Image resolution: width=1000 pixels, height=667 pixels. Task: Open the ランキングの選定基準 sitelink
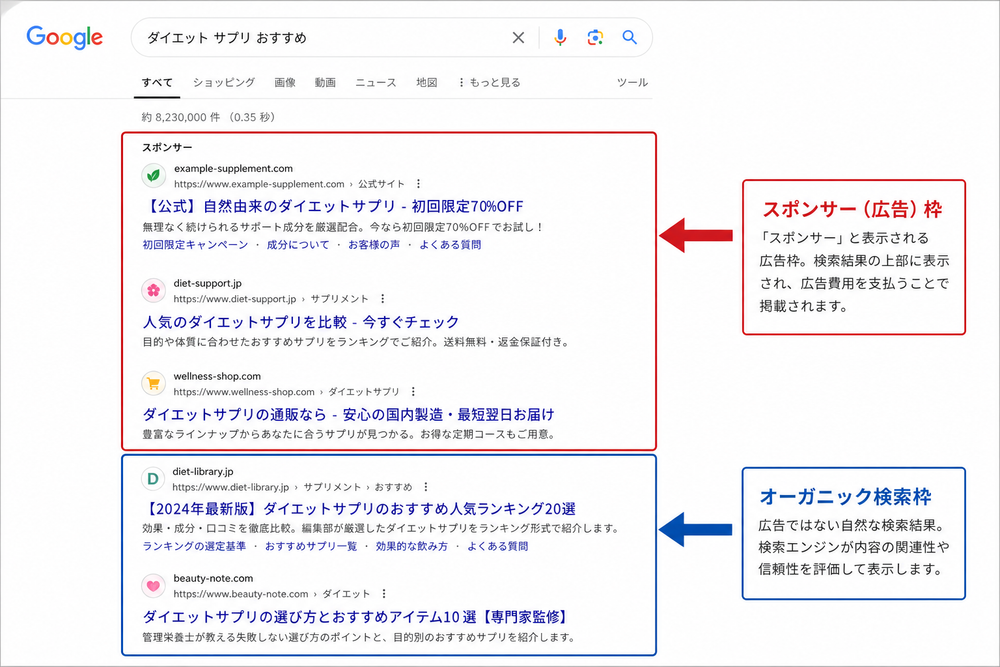click(194, 546)
